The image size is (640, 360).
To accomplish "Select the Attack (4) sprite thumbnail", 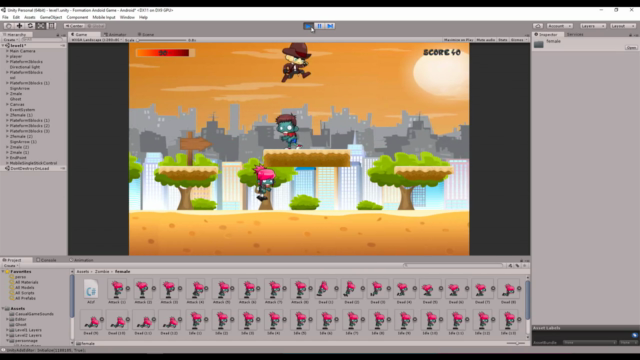I will tap(195, 289).
